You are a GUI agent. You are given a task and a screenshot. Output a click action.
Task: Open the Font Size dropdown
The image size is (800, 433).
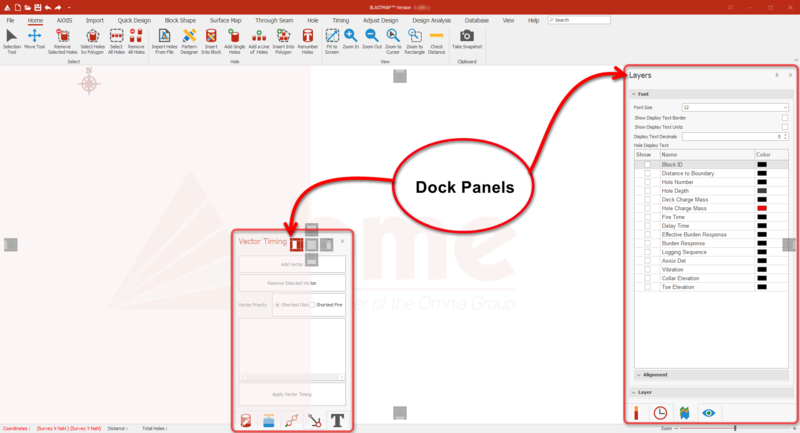click(x=735, y=107)
